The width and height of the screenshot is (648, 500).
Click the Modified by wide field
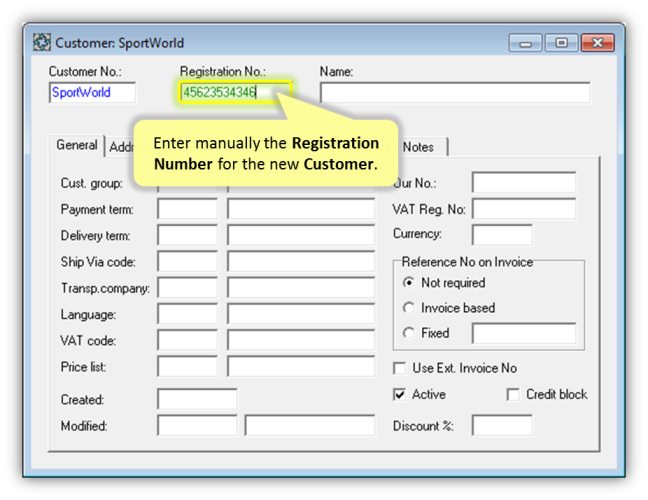point(310,426)
